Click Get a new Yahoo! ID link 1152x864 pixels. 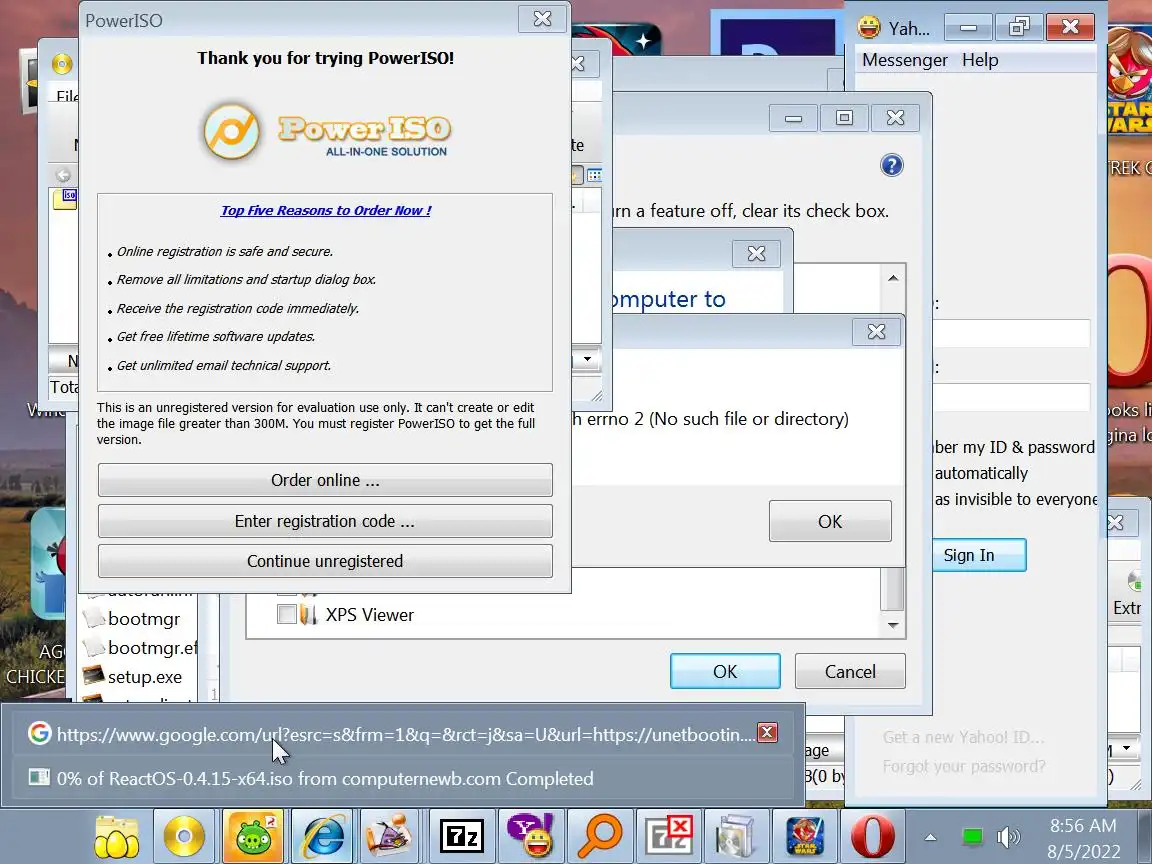[x=963, y=736]
